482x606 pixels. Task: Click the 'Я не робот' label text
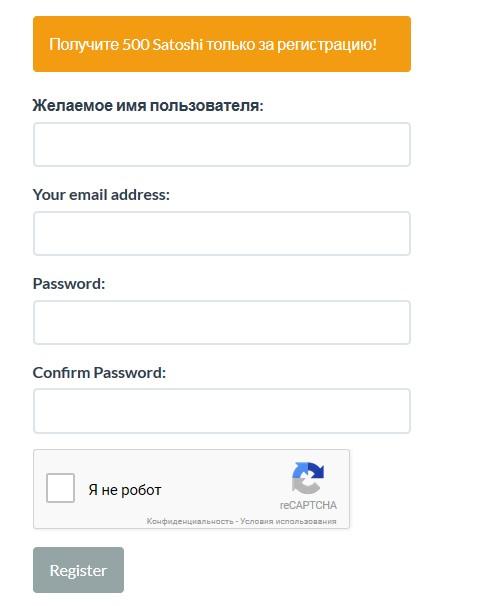click(x=125, y=490)
